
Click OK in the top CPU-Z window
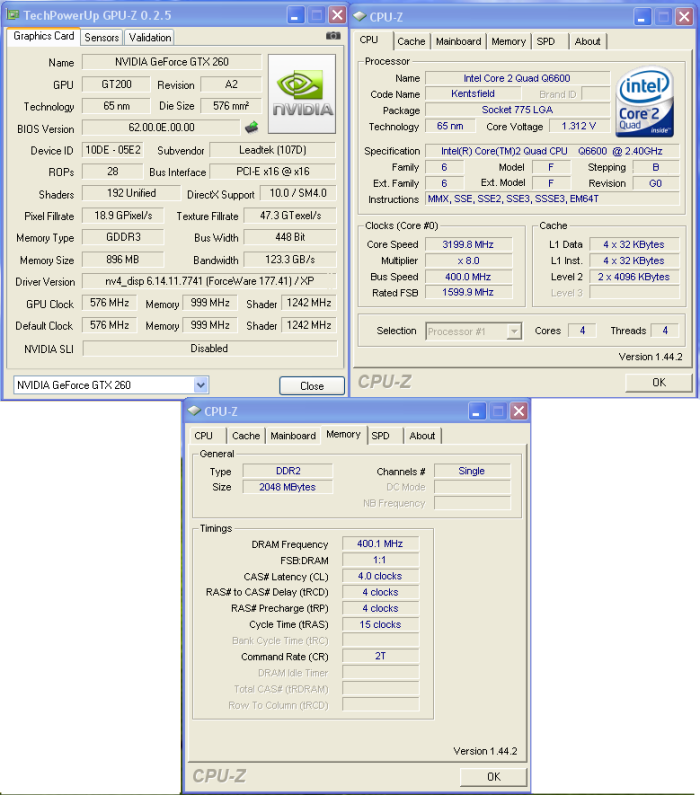click(659, 383)
